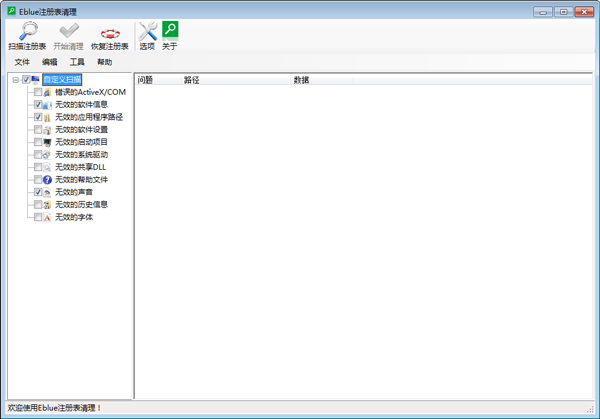Open the 文件 menu
This screenshot has height=419, width=600.
click(22, 62)
